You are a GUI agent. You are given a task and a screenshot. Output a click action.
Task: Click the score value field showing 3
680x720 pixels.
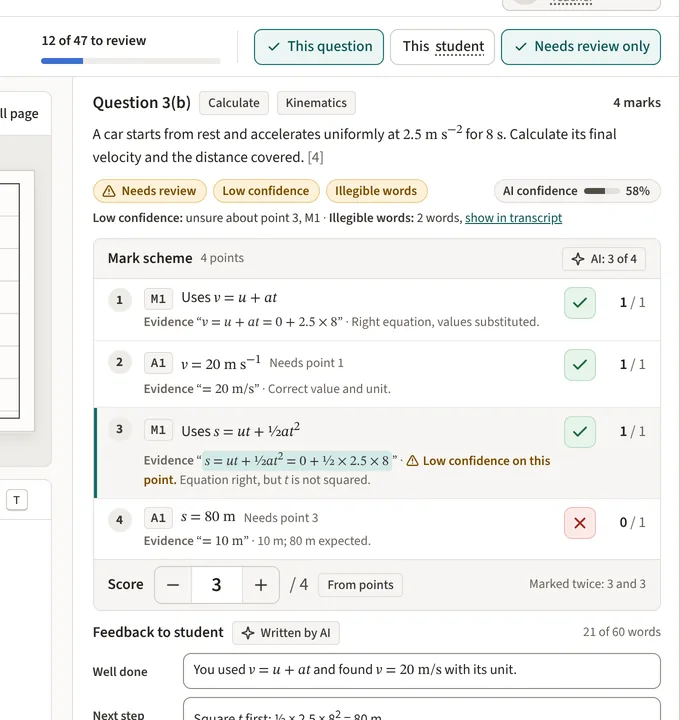tap(217, 585)
